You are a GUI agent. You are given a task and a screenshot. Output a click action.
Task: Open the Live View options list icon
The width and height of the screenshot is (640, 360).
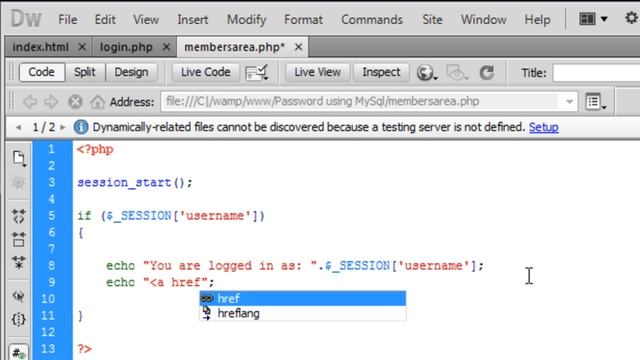pos(596,102)
